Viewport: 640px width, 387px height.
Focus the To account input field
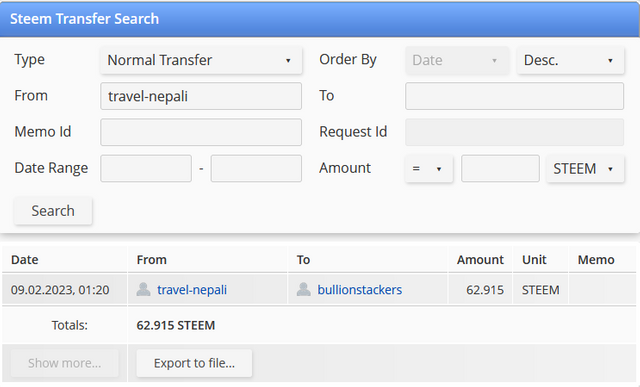(514, 96)
